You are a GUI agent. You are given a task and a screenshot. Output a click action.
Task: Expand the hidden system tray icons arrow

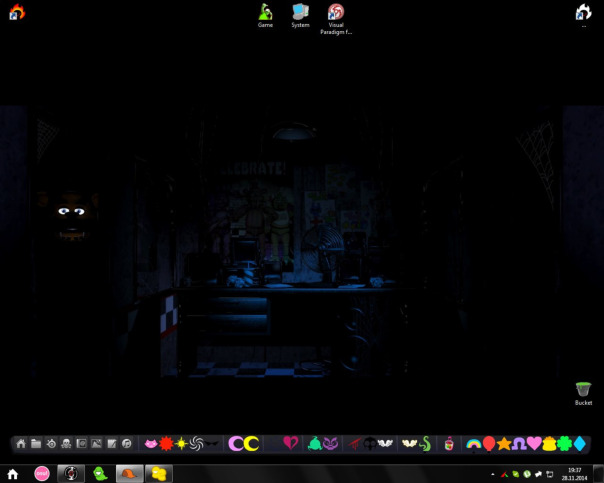pos(492,473)
